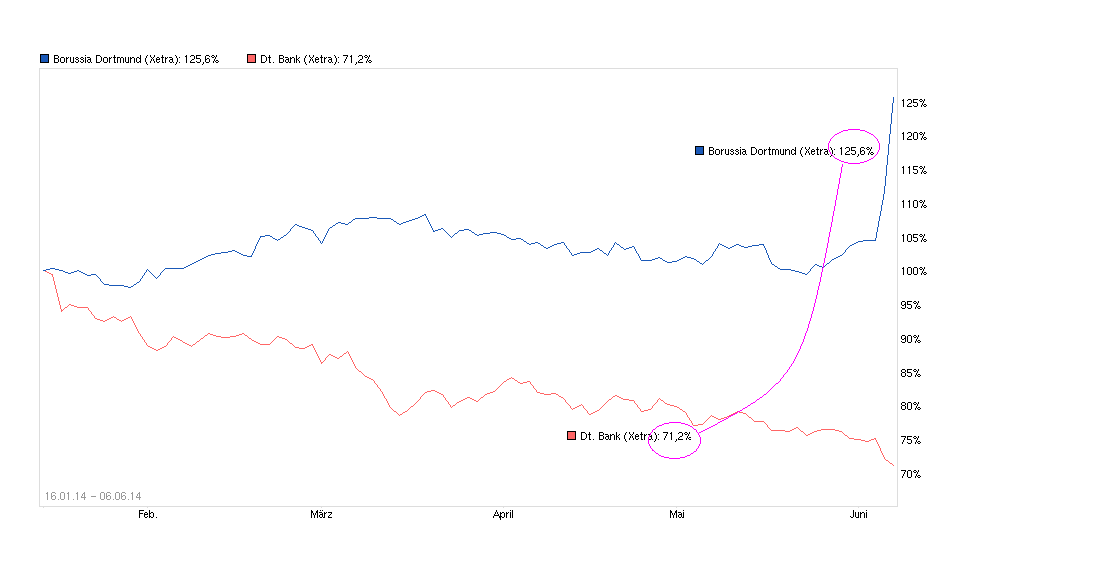This screenshot has height=573, width=1101.
Task: Select the Juni month label on the time axis
Action: click(x=858, y=515)
